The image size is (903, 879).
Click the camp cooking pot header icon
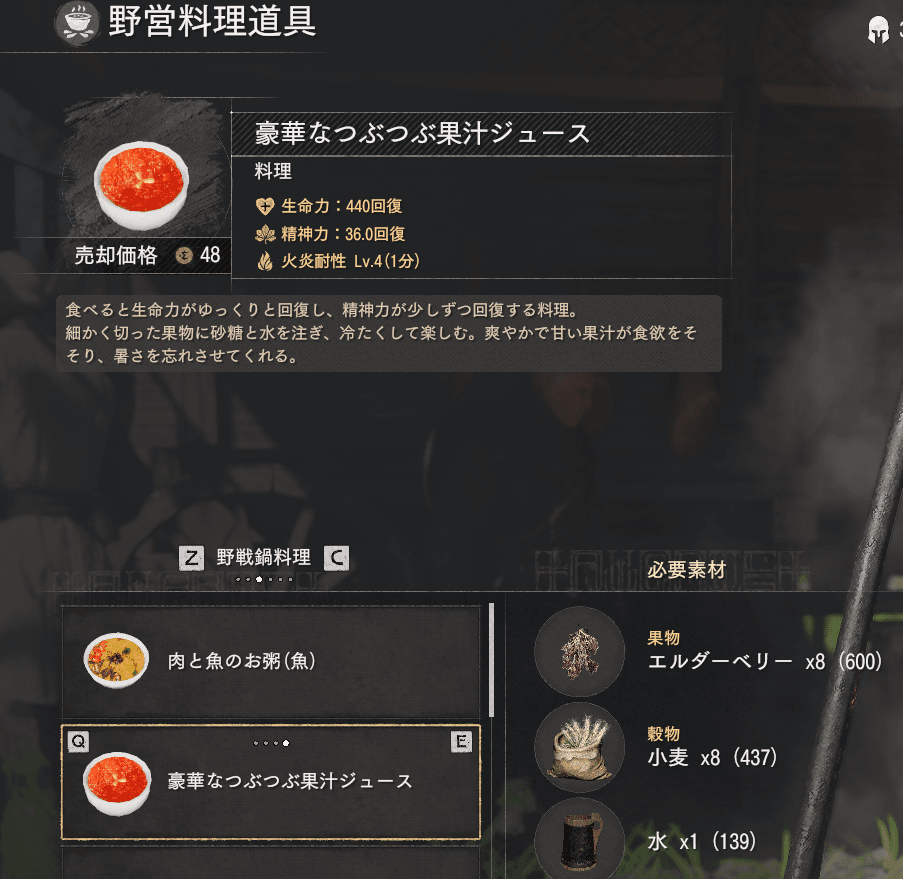click(x=77, y=22)
